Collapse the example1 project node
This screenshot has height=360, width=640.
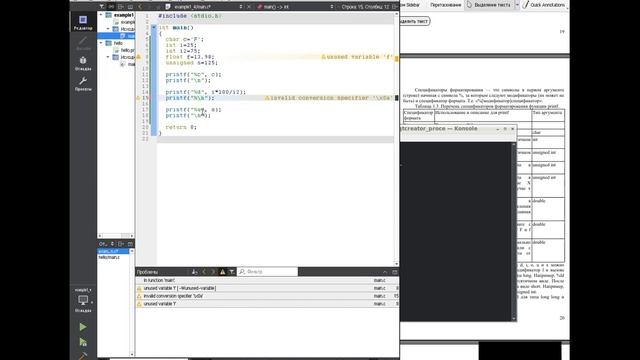(x=101, y=15)
